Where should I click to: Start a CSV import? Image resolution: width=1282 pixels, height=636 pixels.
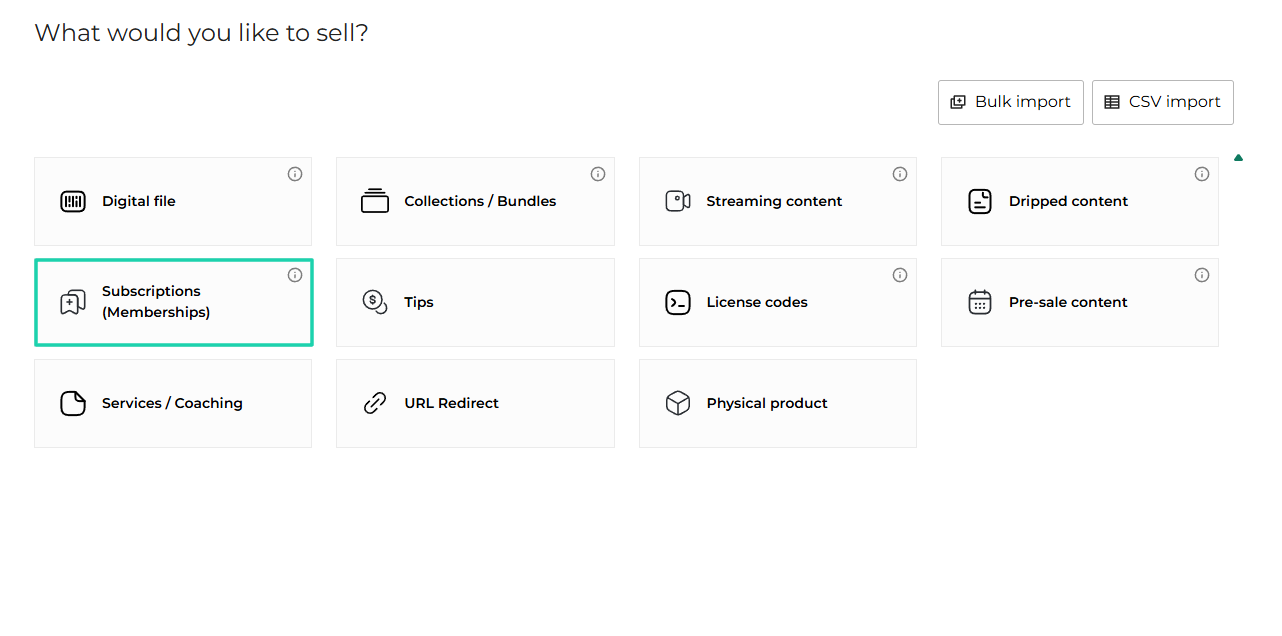1162,102
